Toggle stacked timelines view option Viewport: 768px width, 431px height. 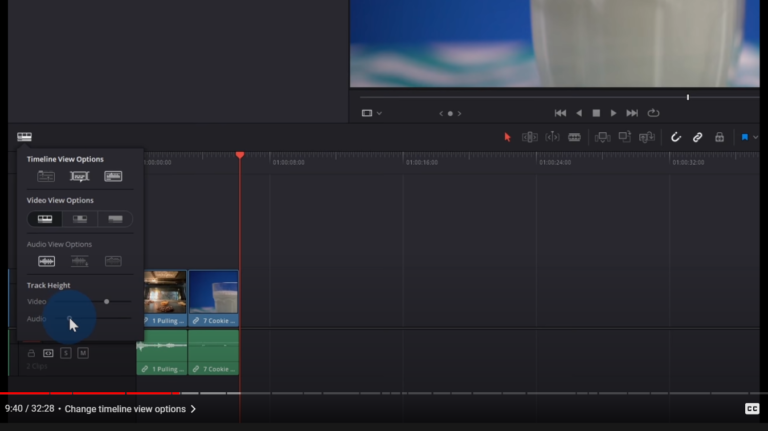pyautogui.click(x=46, y=176)
